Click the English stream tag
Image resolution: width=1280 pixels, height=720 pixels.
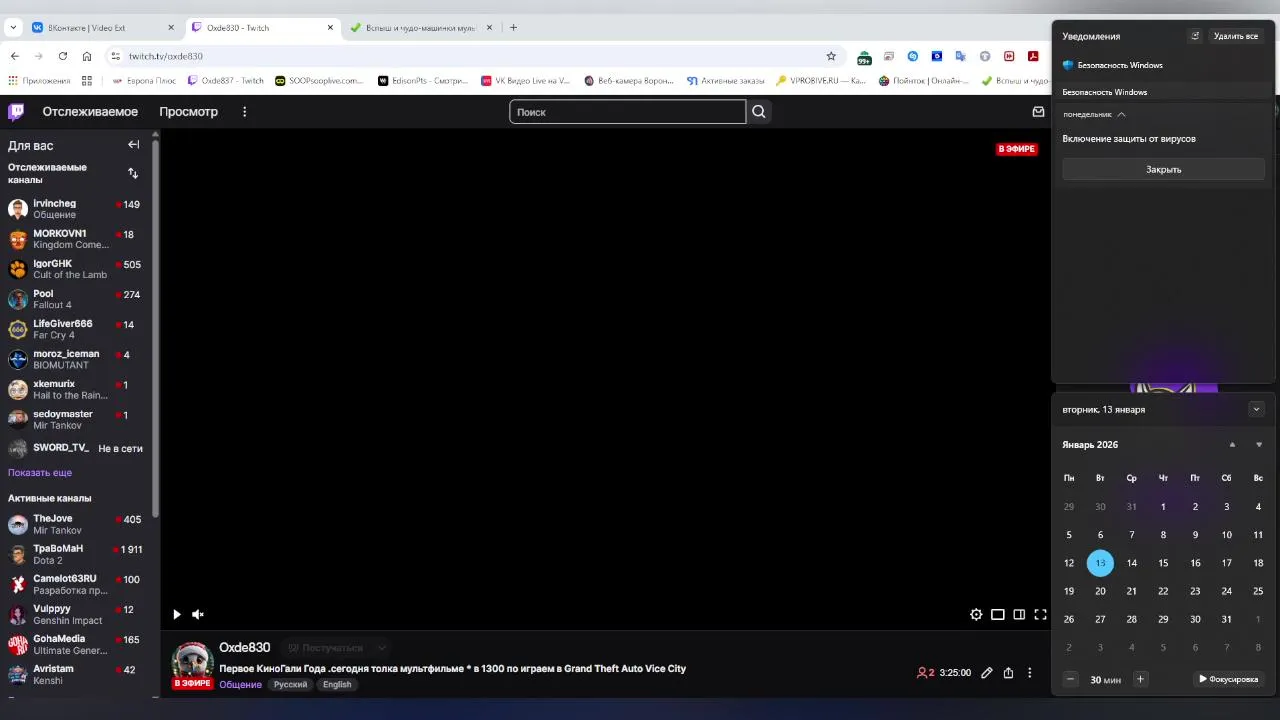(337, 684)
